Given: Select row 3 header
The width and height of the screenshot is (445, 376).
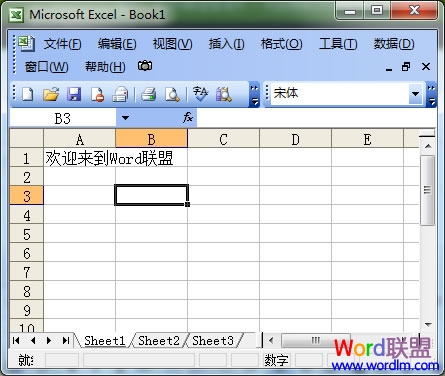Looking at the screenshot, I should 27,196.
